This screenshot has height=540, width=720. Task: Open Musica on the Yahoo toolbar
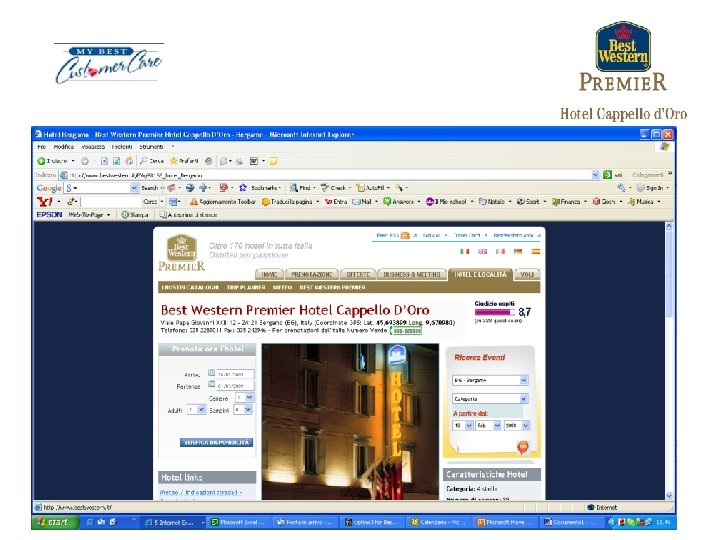[643, 202]
